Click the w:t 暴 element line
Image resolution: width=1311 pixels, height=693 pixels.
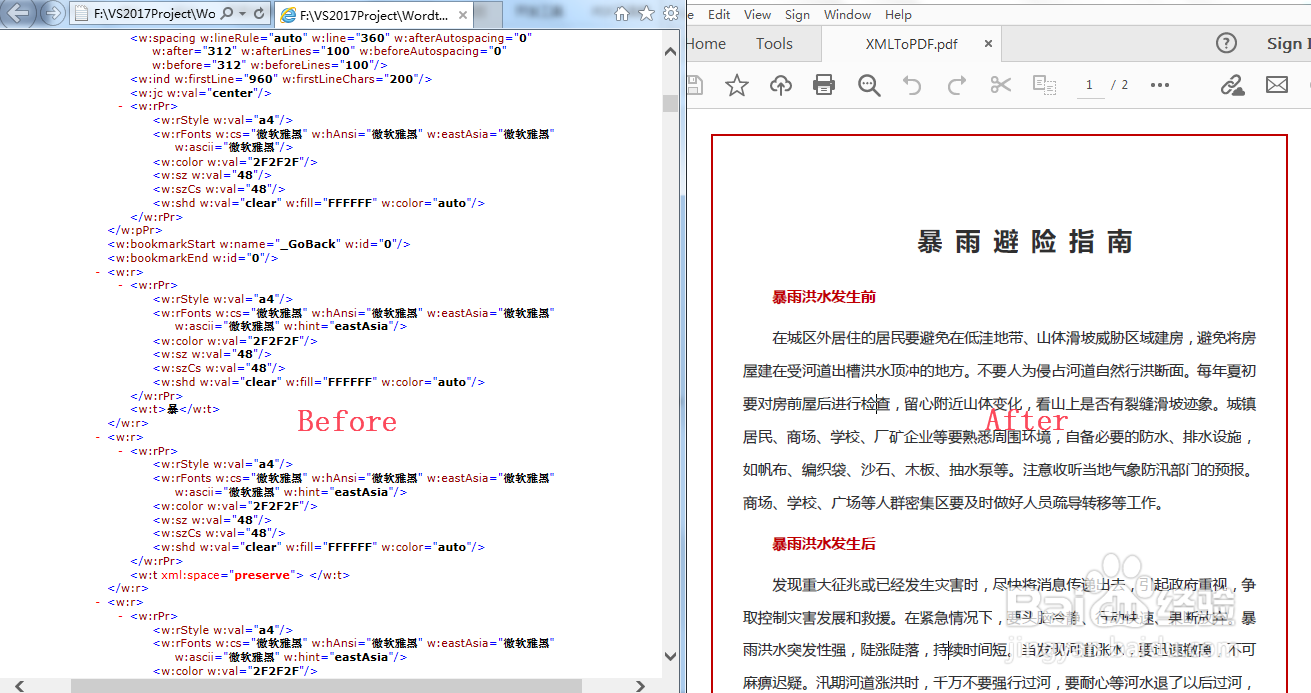(x=175, y=409)
